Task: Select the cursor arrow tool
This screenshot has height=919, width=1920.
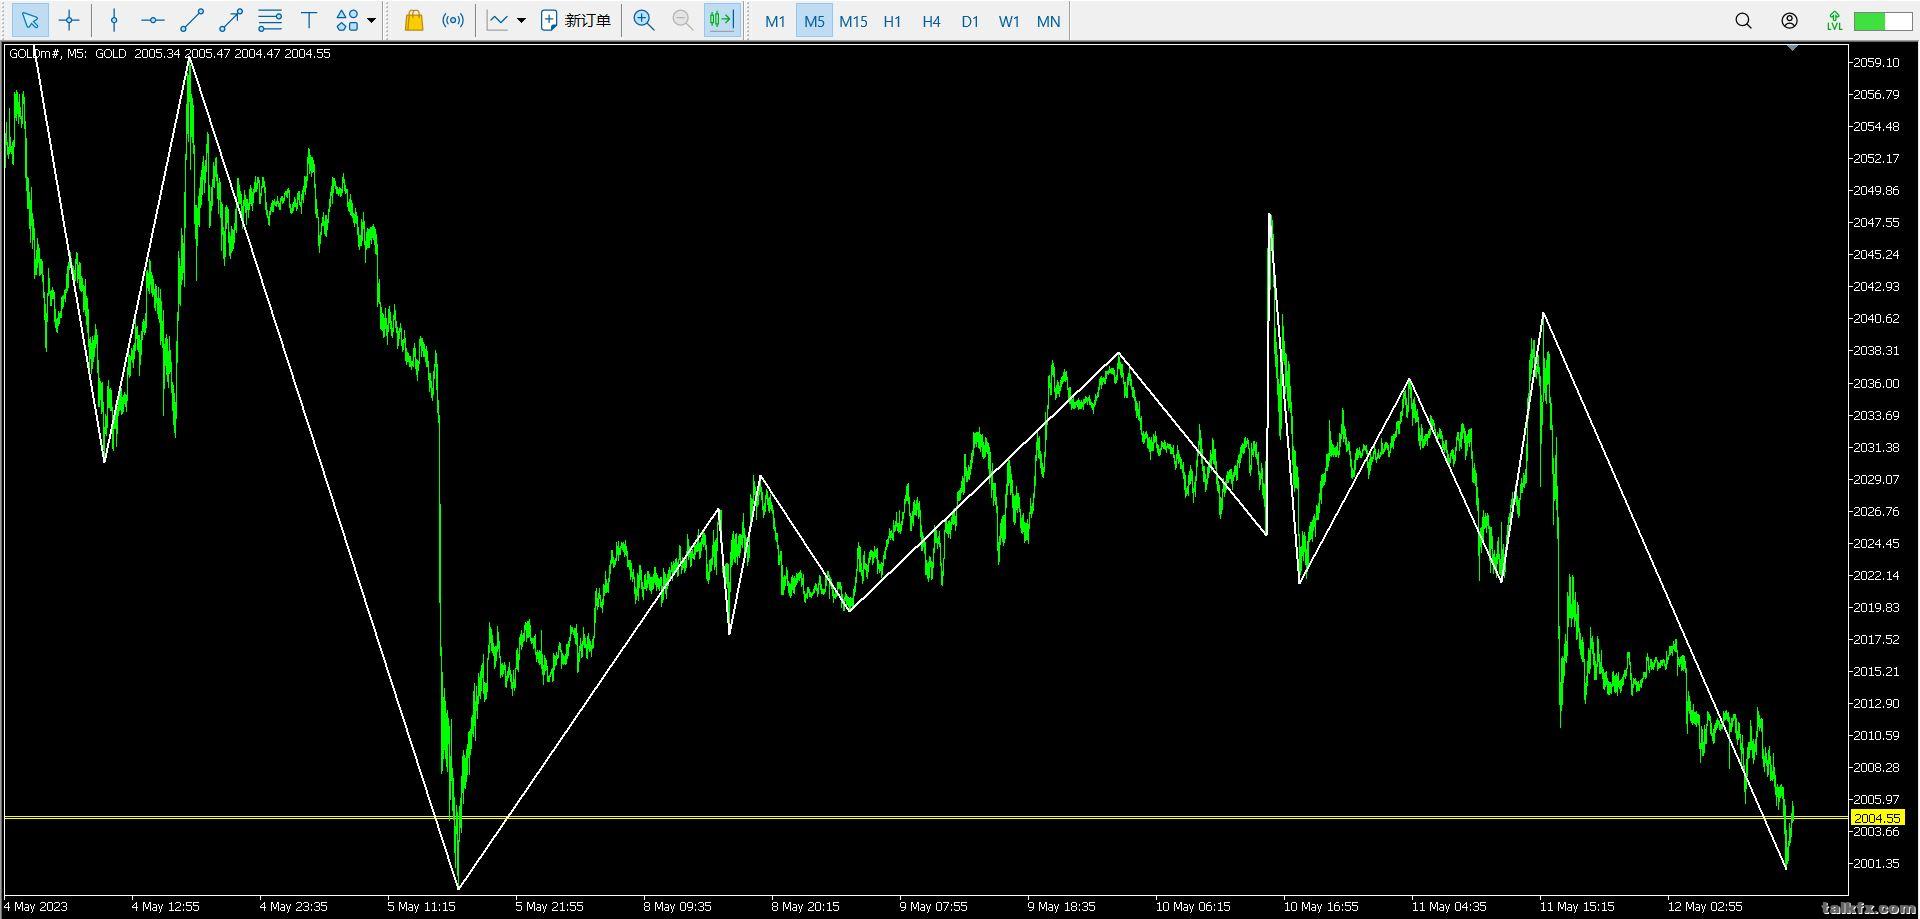Action: point(30,20)
